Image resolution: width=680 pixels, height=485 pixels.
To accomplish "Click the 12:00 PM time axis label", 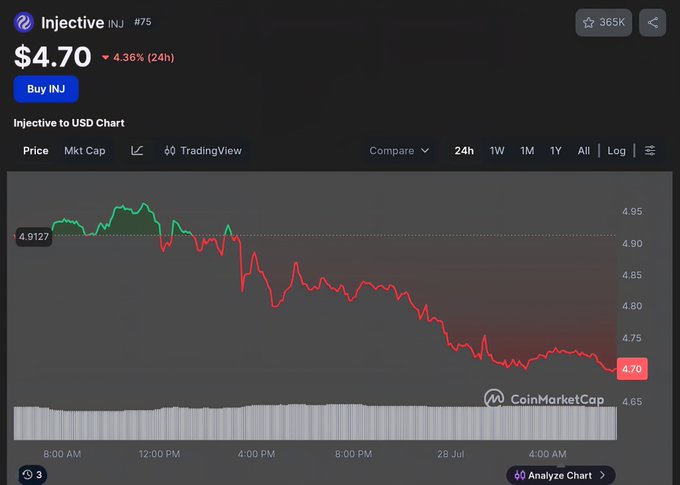I will click(159, 454).
